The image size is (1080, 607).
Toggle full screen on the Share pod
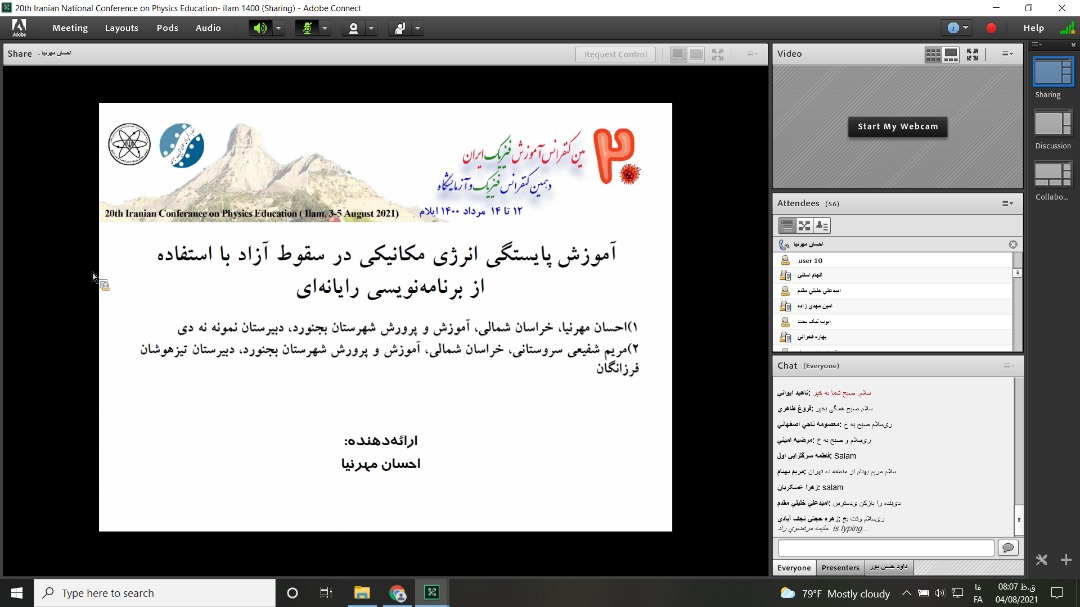(x=718, y=54)
